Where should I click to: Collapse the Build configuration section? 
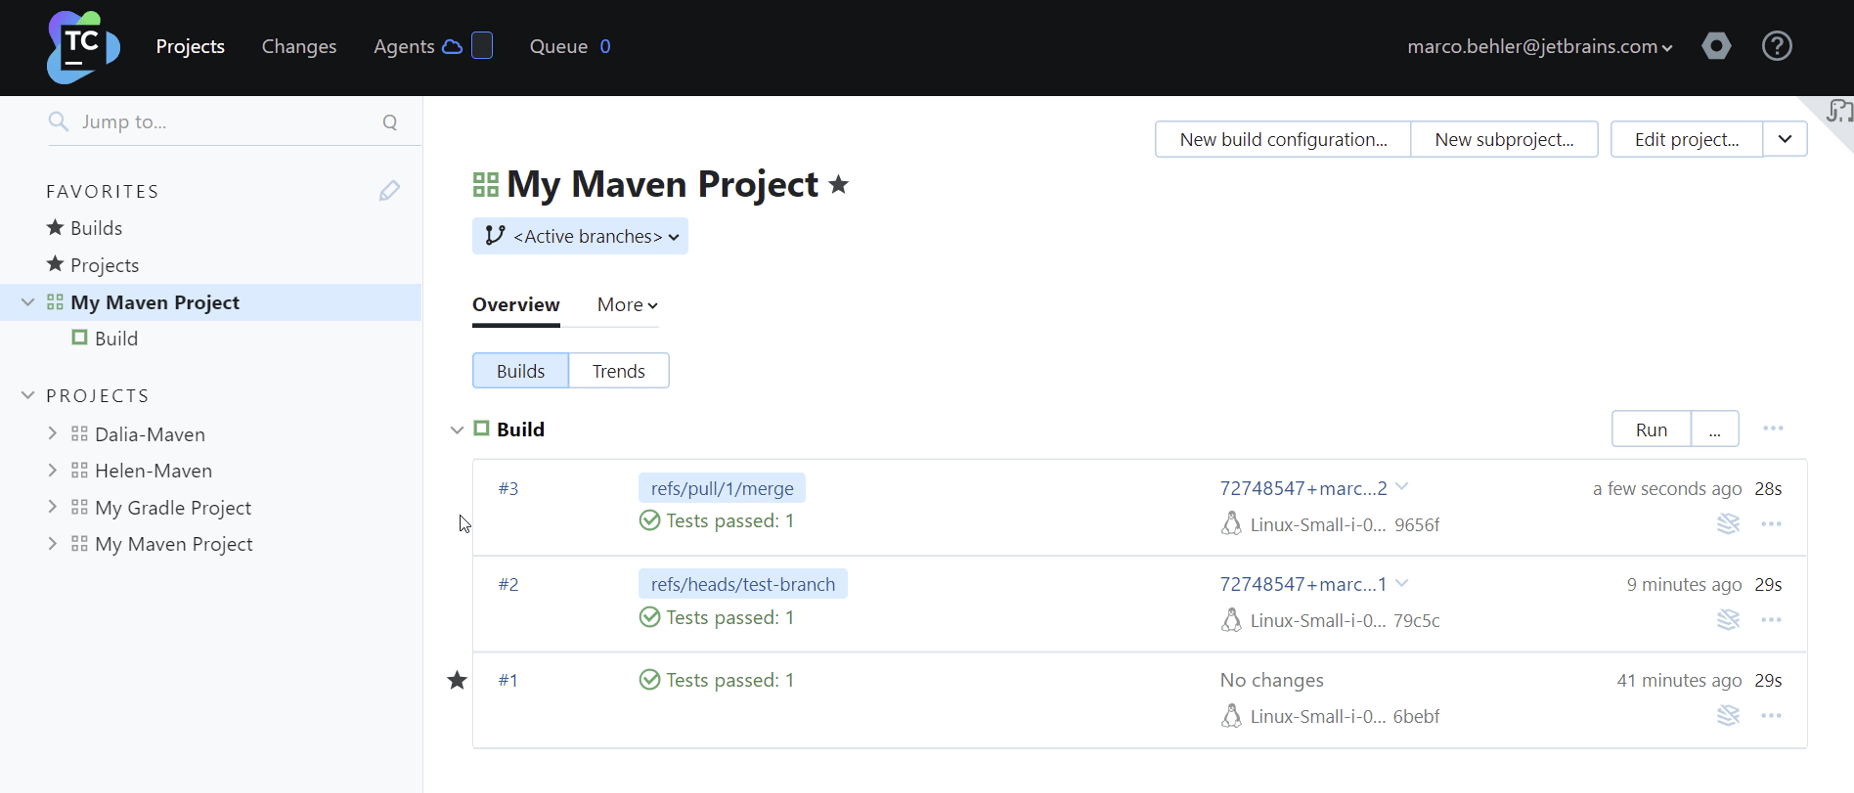click(457, 430)
